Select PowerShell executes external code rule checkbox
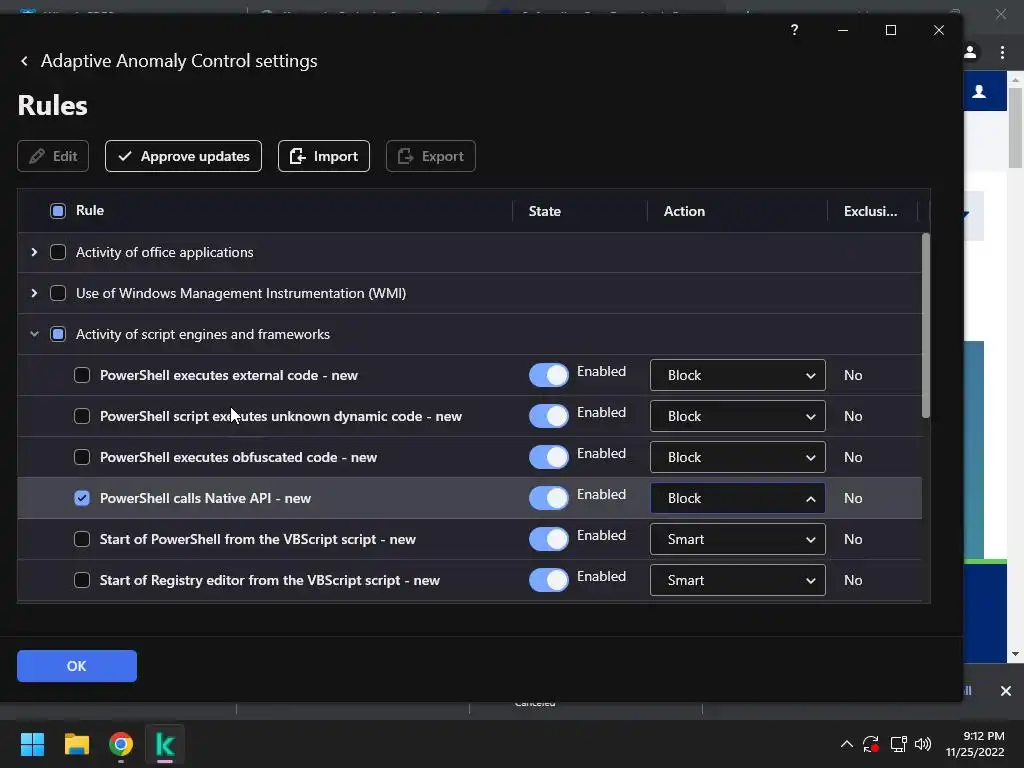1024x768 pixels. pyautogui.click(x=82, y=376)
